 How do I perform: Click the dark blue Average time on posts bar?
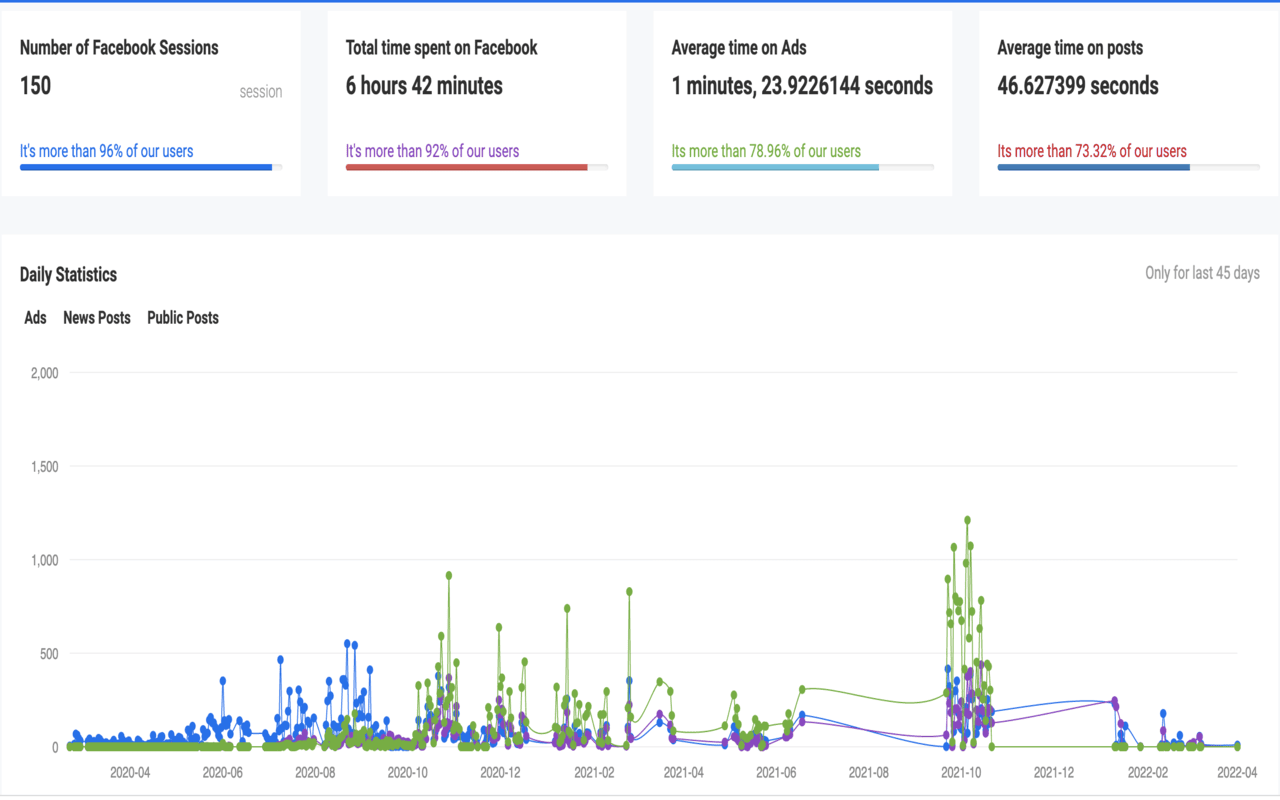tap(1129, 167)
